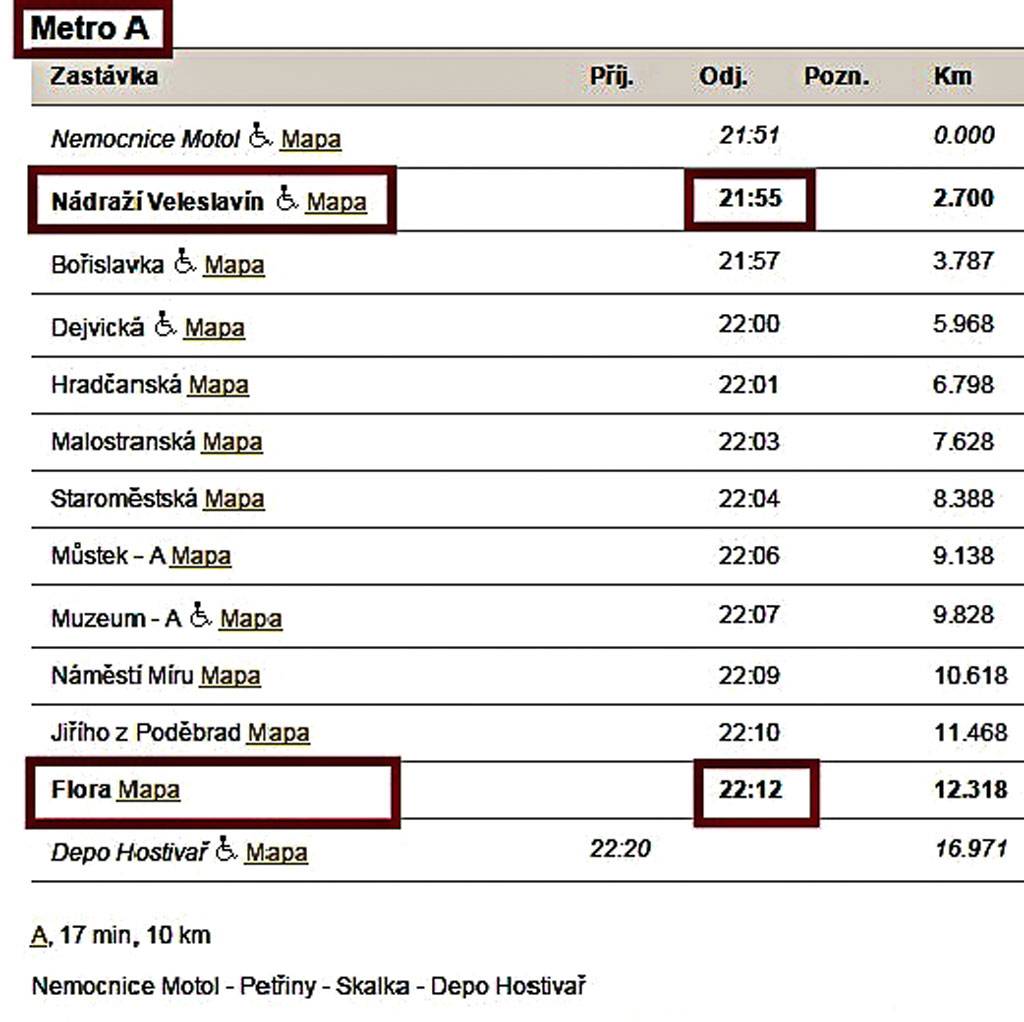Open Mapa link for Staroměstská
Image resolution: width=1024 pixels, height=1022 pixels.
(x=234, y=499)
